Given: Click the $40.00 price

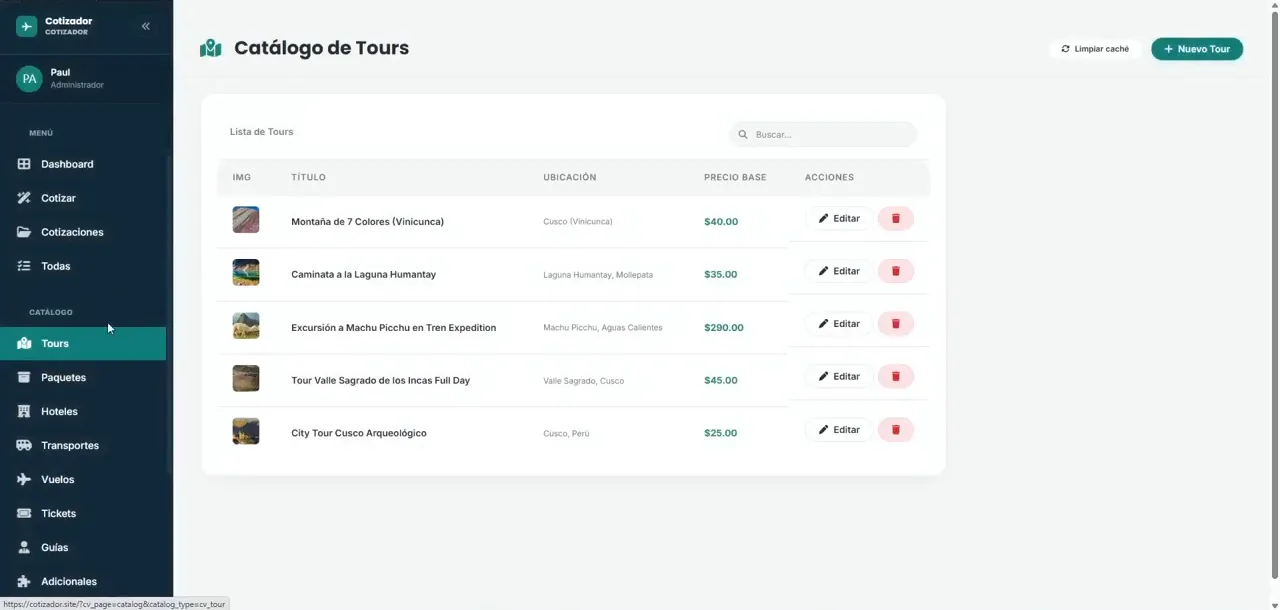Looking at the screenshot, I should [721, 222].
